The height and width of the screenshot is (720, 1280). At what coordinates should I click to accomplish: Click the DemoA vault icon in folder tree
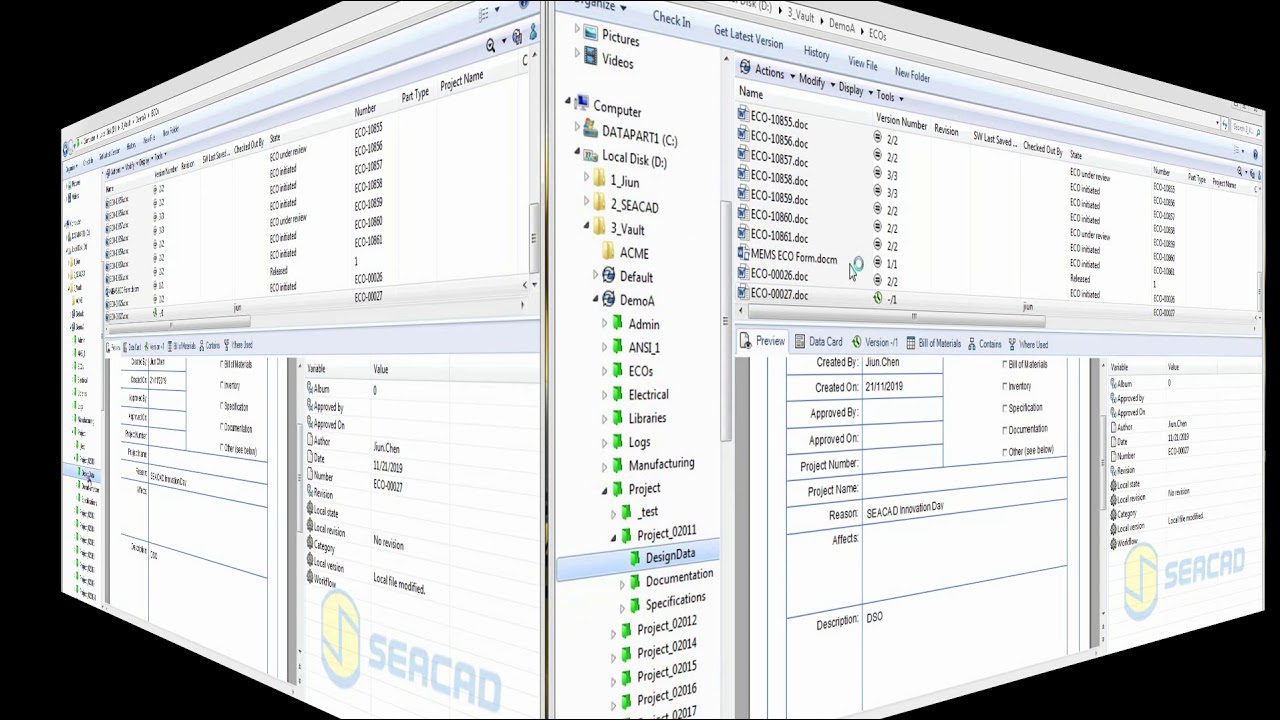[608, 299]
